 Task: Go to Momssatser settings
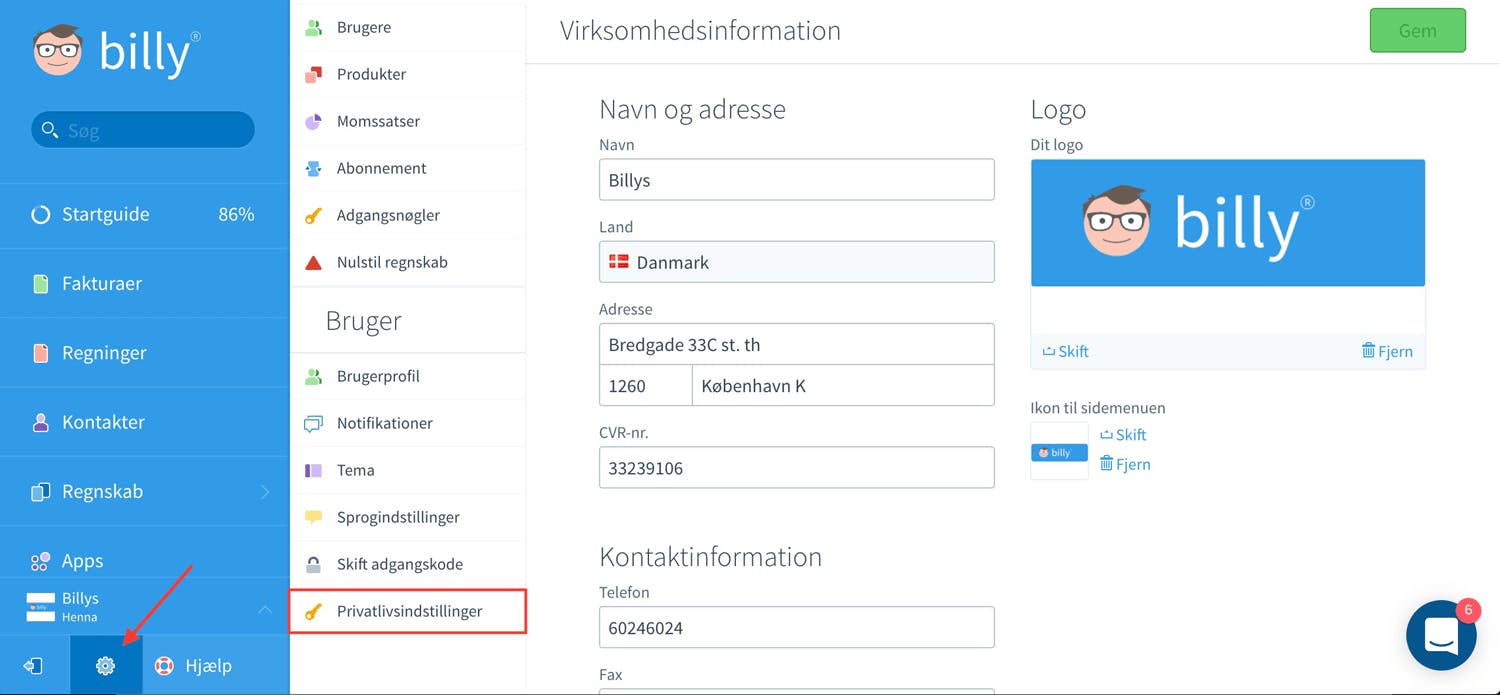[408, 121]
